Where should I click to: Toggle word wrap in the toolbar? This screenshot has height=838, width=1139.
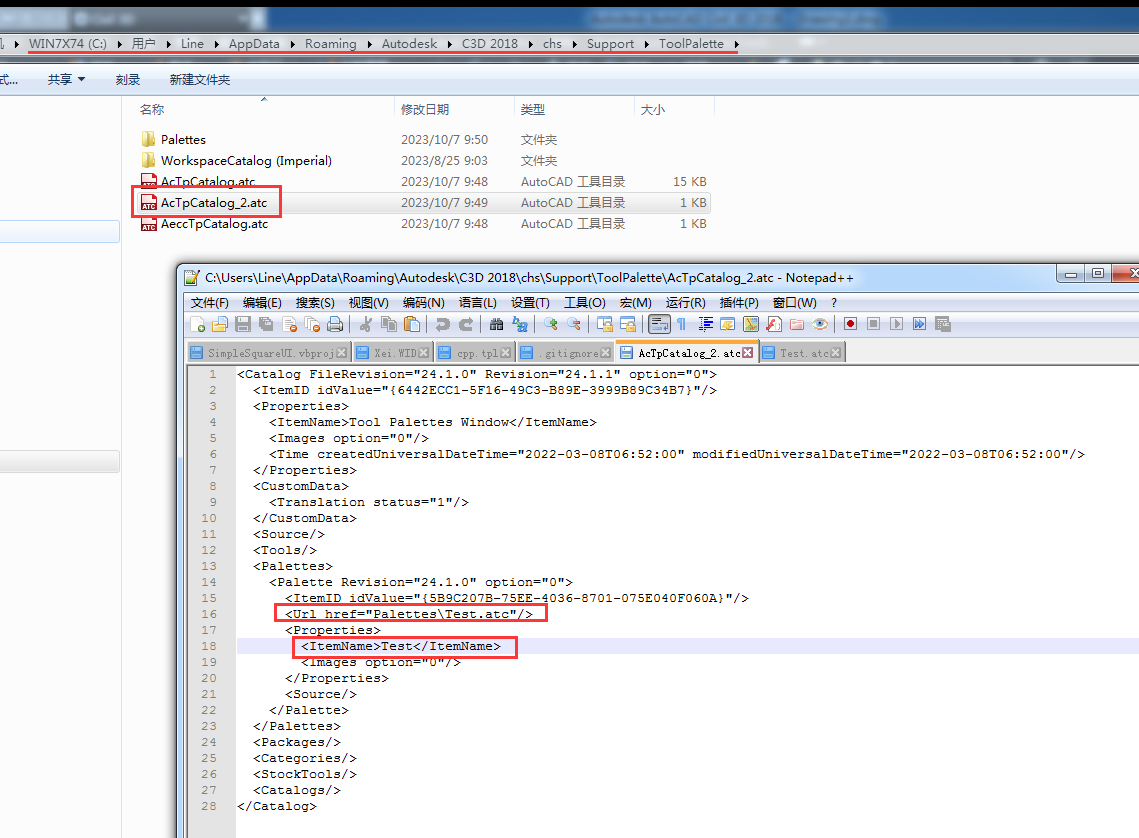659,324
